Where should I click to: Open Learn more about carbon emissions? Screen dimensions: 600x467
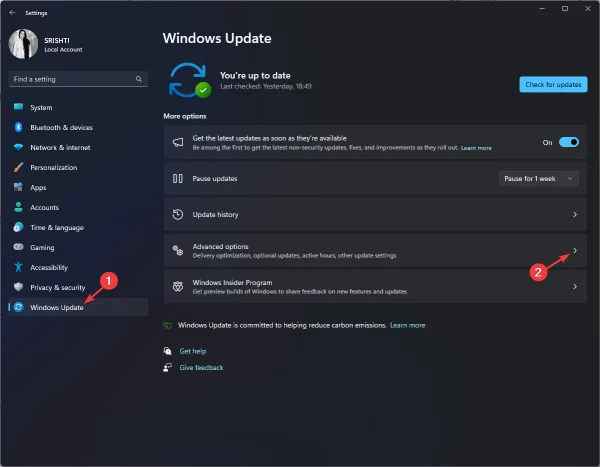(x=408, y=325)
